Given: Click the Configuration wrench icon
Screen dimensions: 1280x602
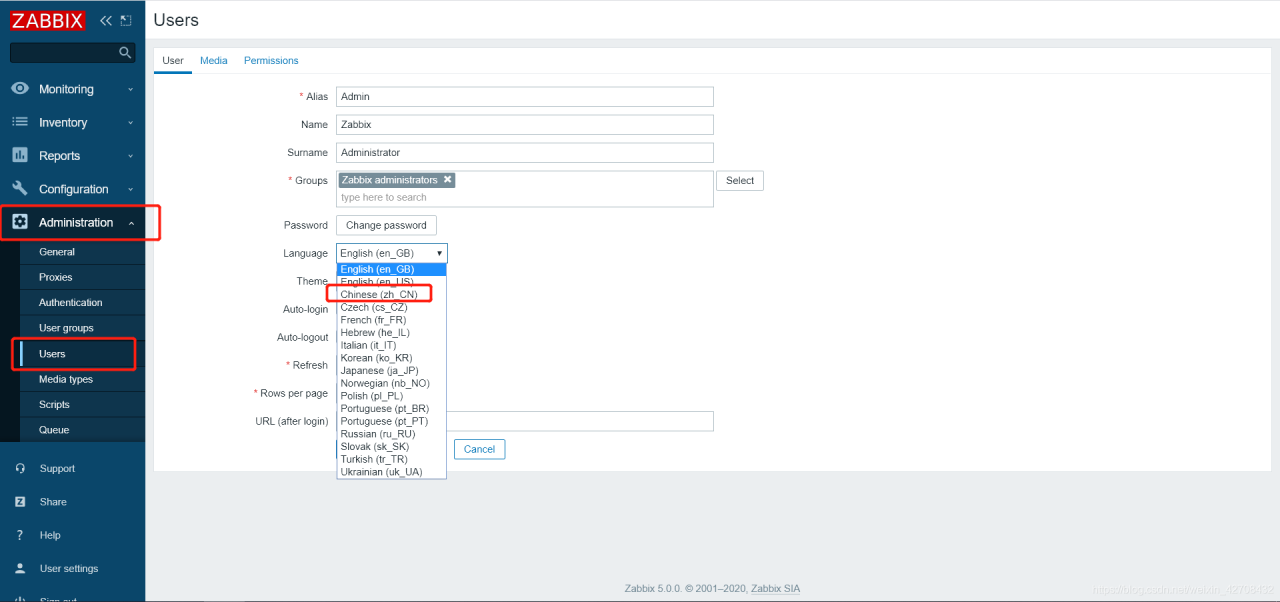Looking at the screenshot, I should click(x=20, y=188).
